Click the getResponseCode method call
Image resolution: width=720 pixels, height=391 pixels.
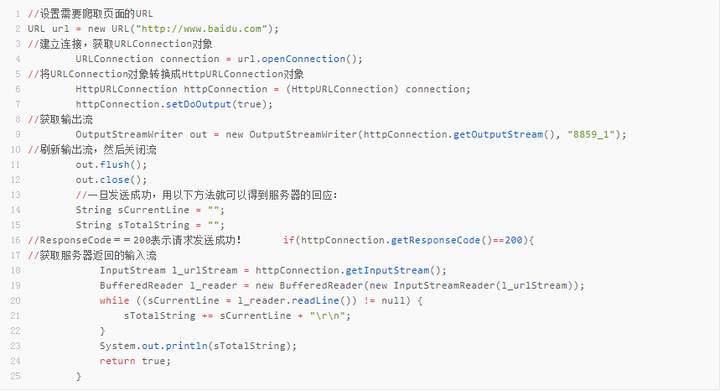[x=435, y=240]
